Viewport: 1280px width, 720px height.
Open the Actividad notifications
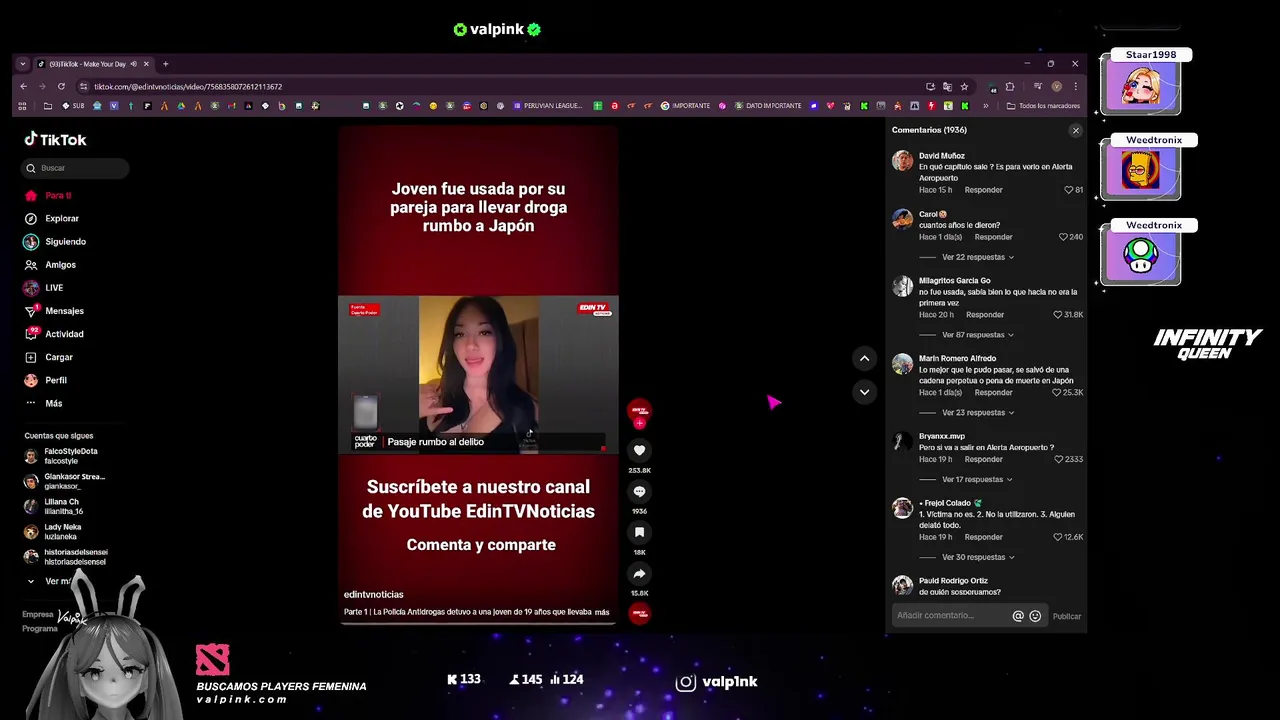pyautogui.click(x=54, y=333)
